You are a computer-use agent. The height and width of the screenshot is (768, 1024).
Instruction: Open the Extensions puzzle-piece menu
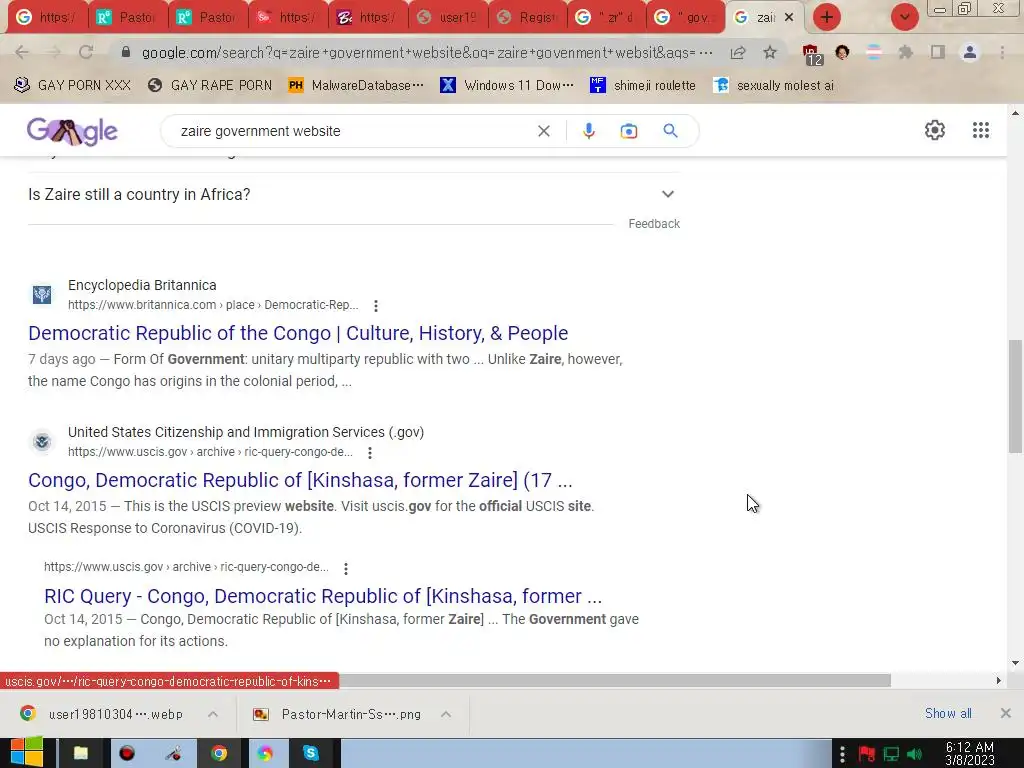(906, 52)
